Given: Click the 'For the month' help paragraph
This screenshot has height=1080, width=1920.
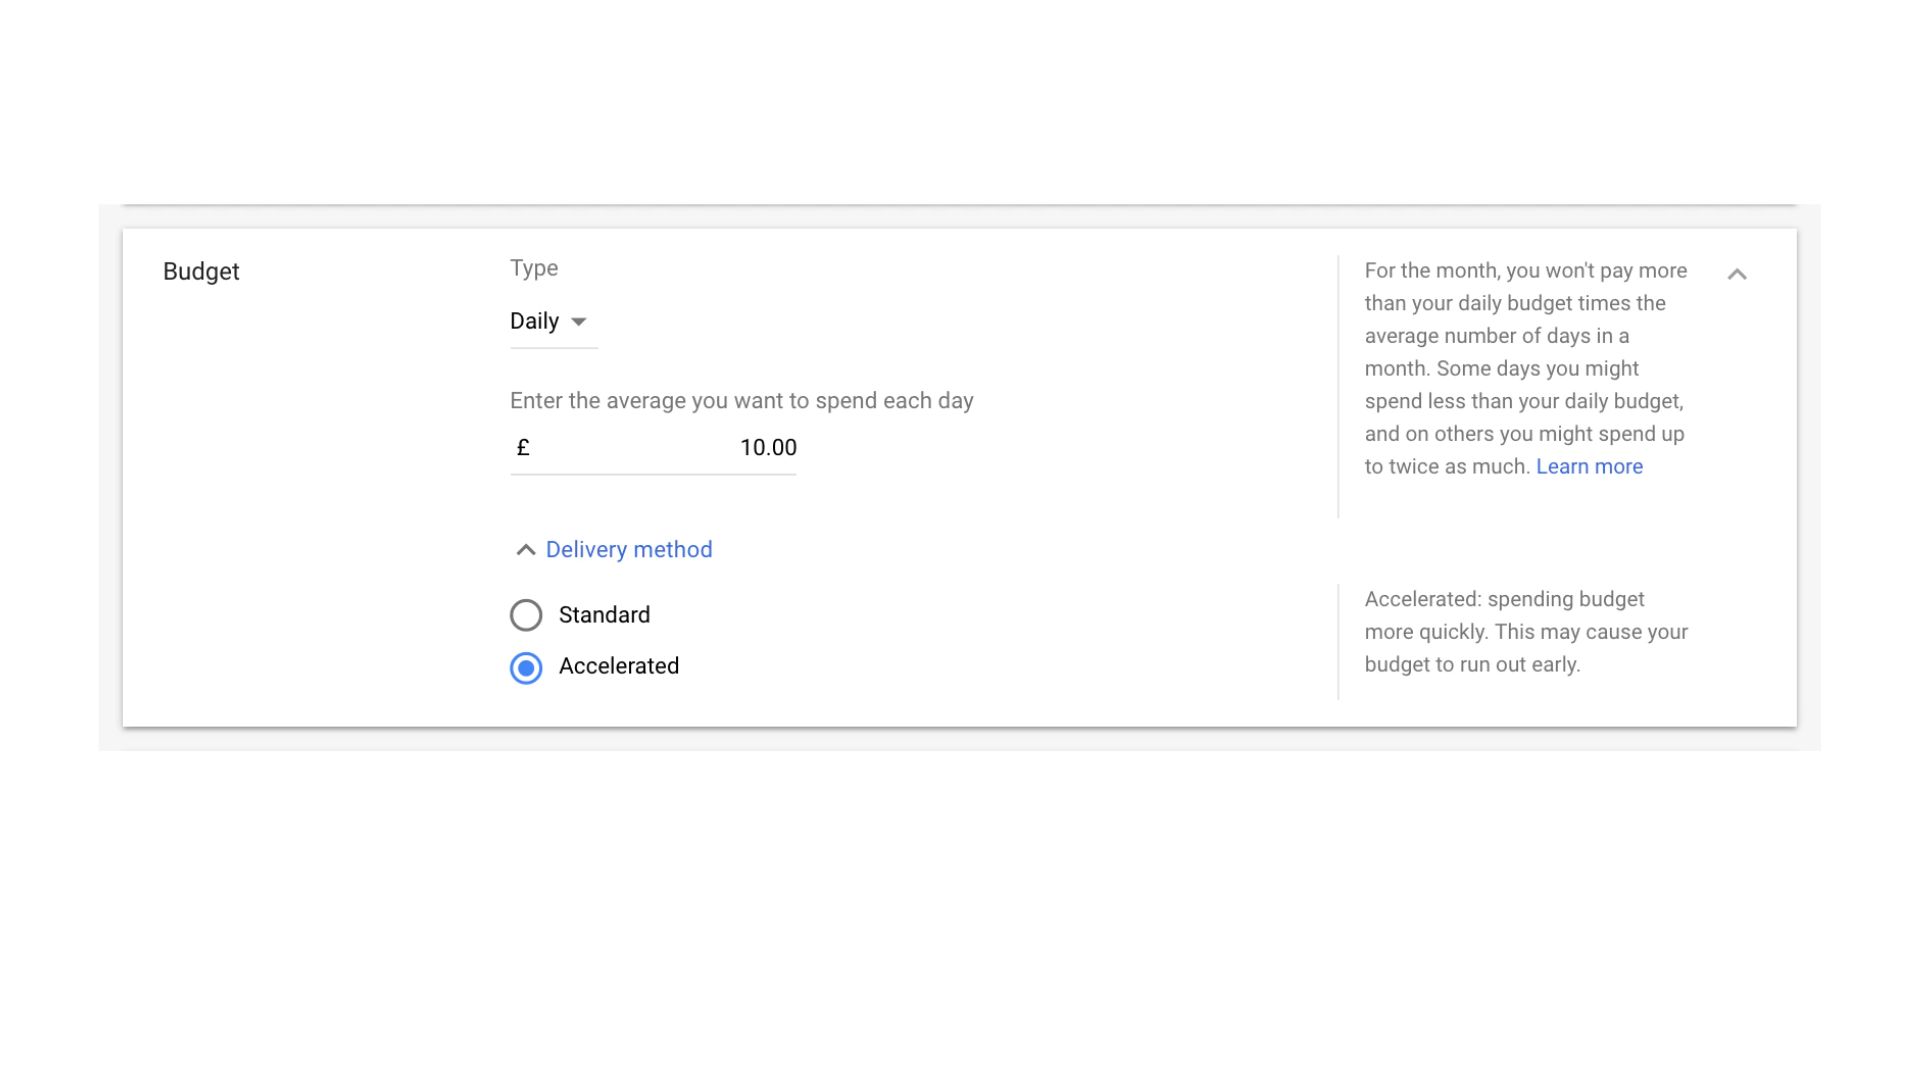Looking at the screenshot, I should click(1526, 369).
